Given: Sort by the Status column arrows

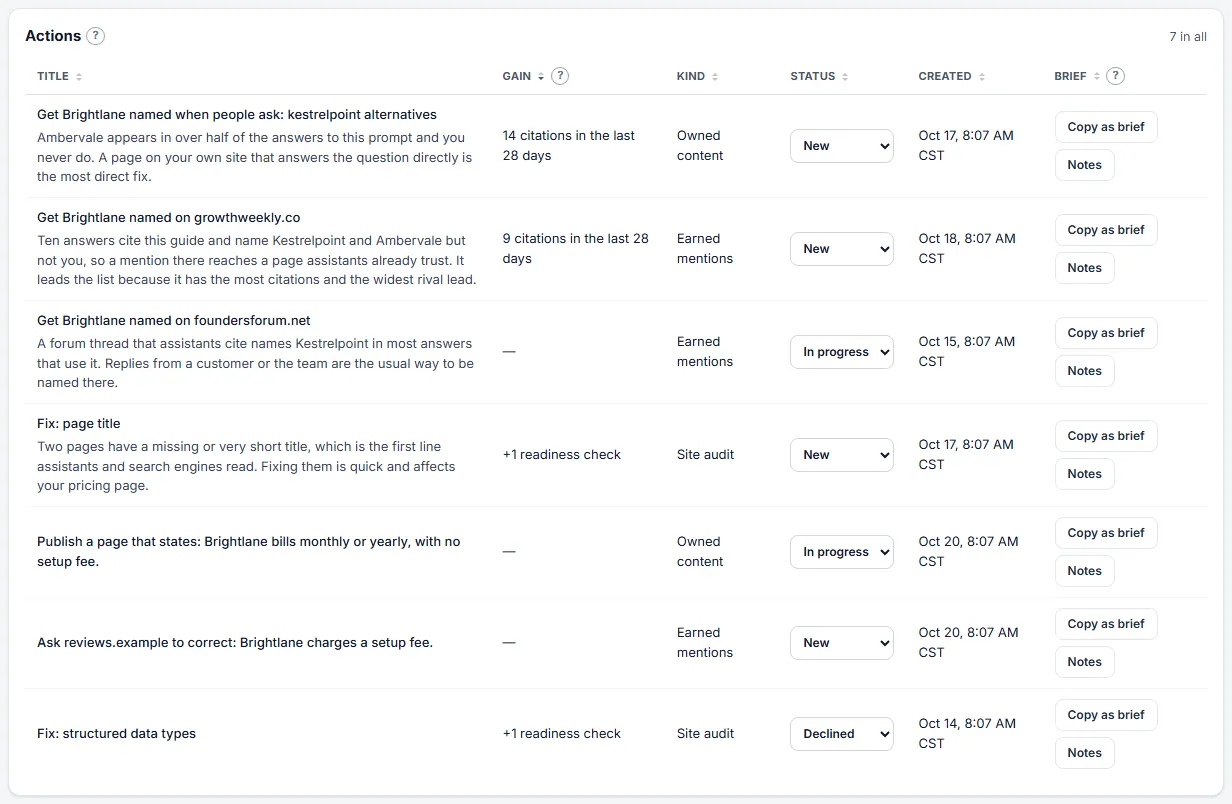Looking at the screenshot, I should click(845, 77).
